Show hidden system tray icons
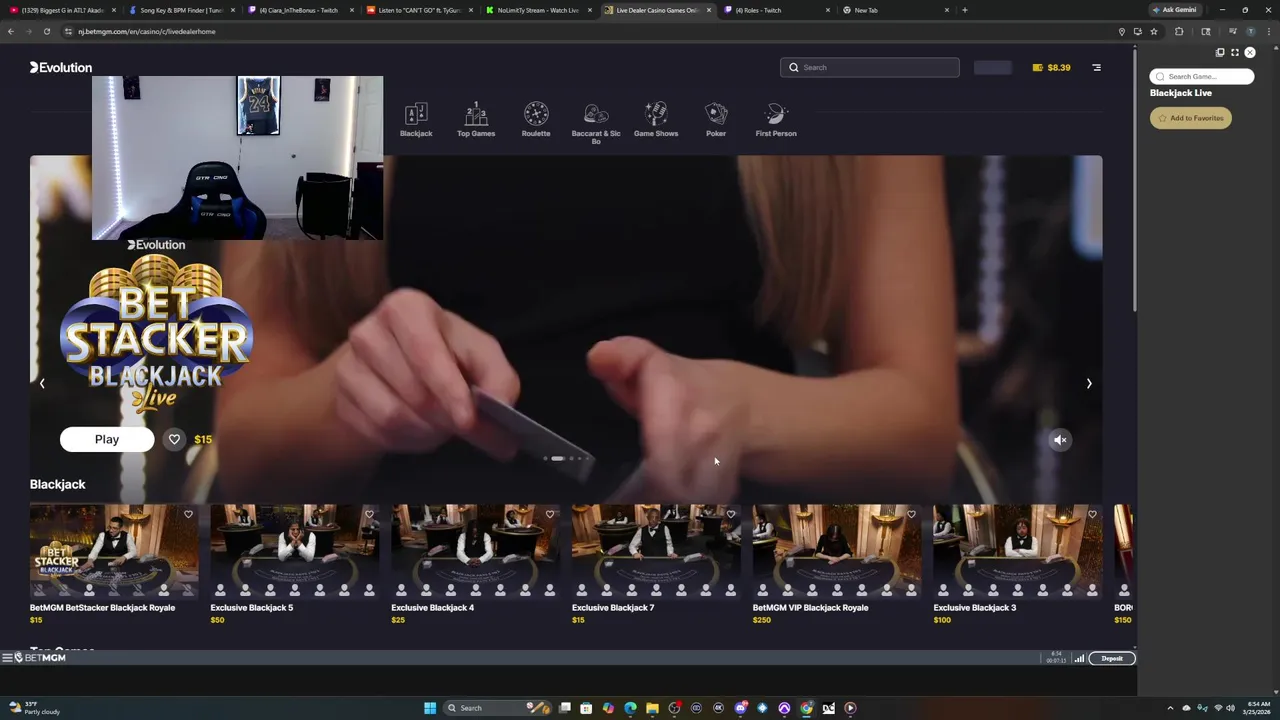This screenshot has height=720, width=1280. [x=1171, y=708]
